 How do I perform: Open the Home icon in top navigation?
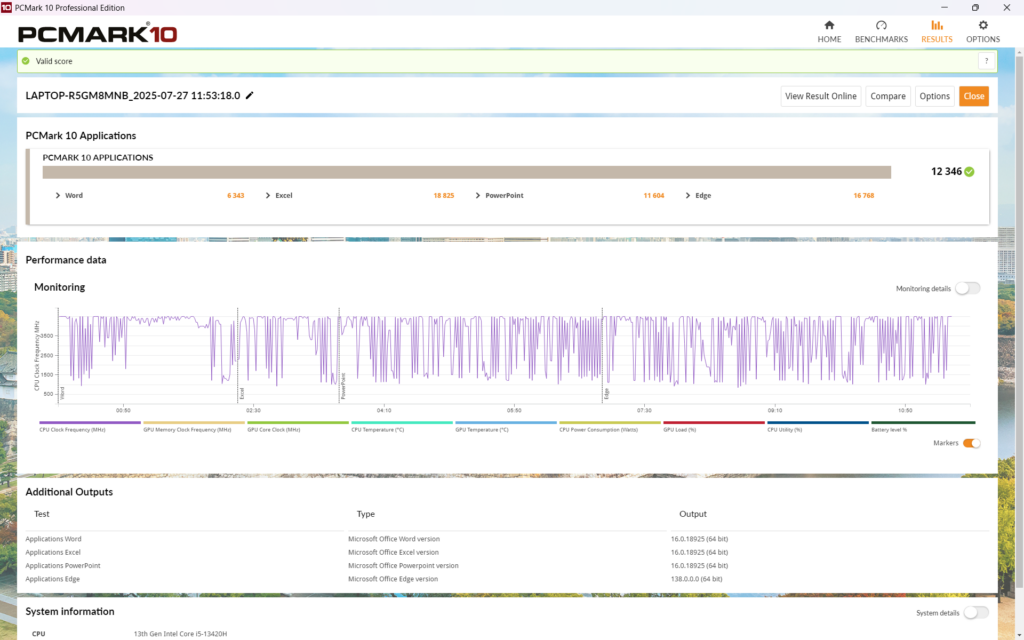(829, 25)
